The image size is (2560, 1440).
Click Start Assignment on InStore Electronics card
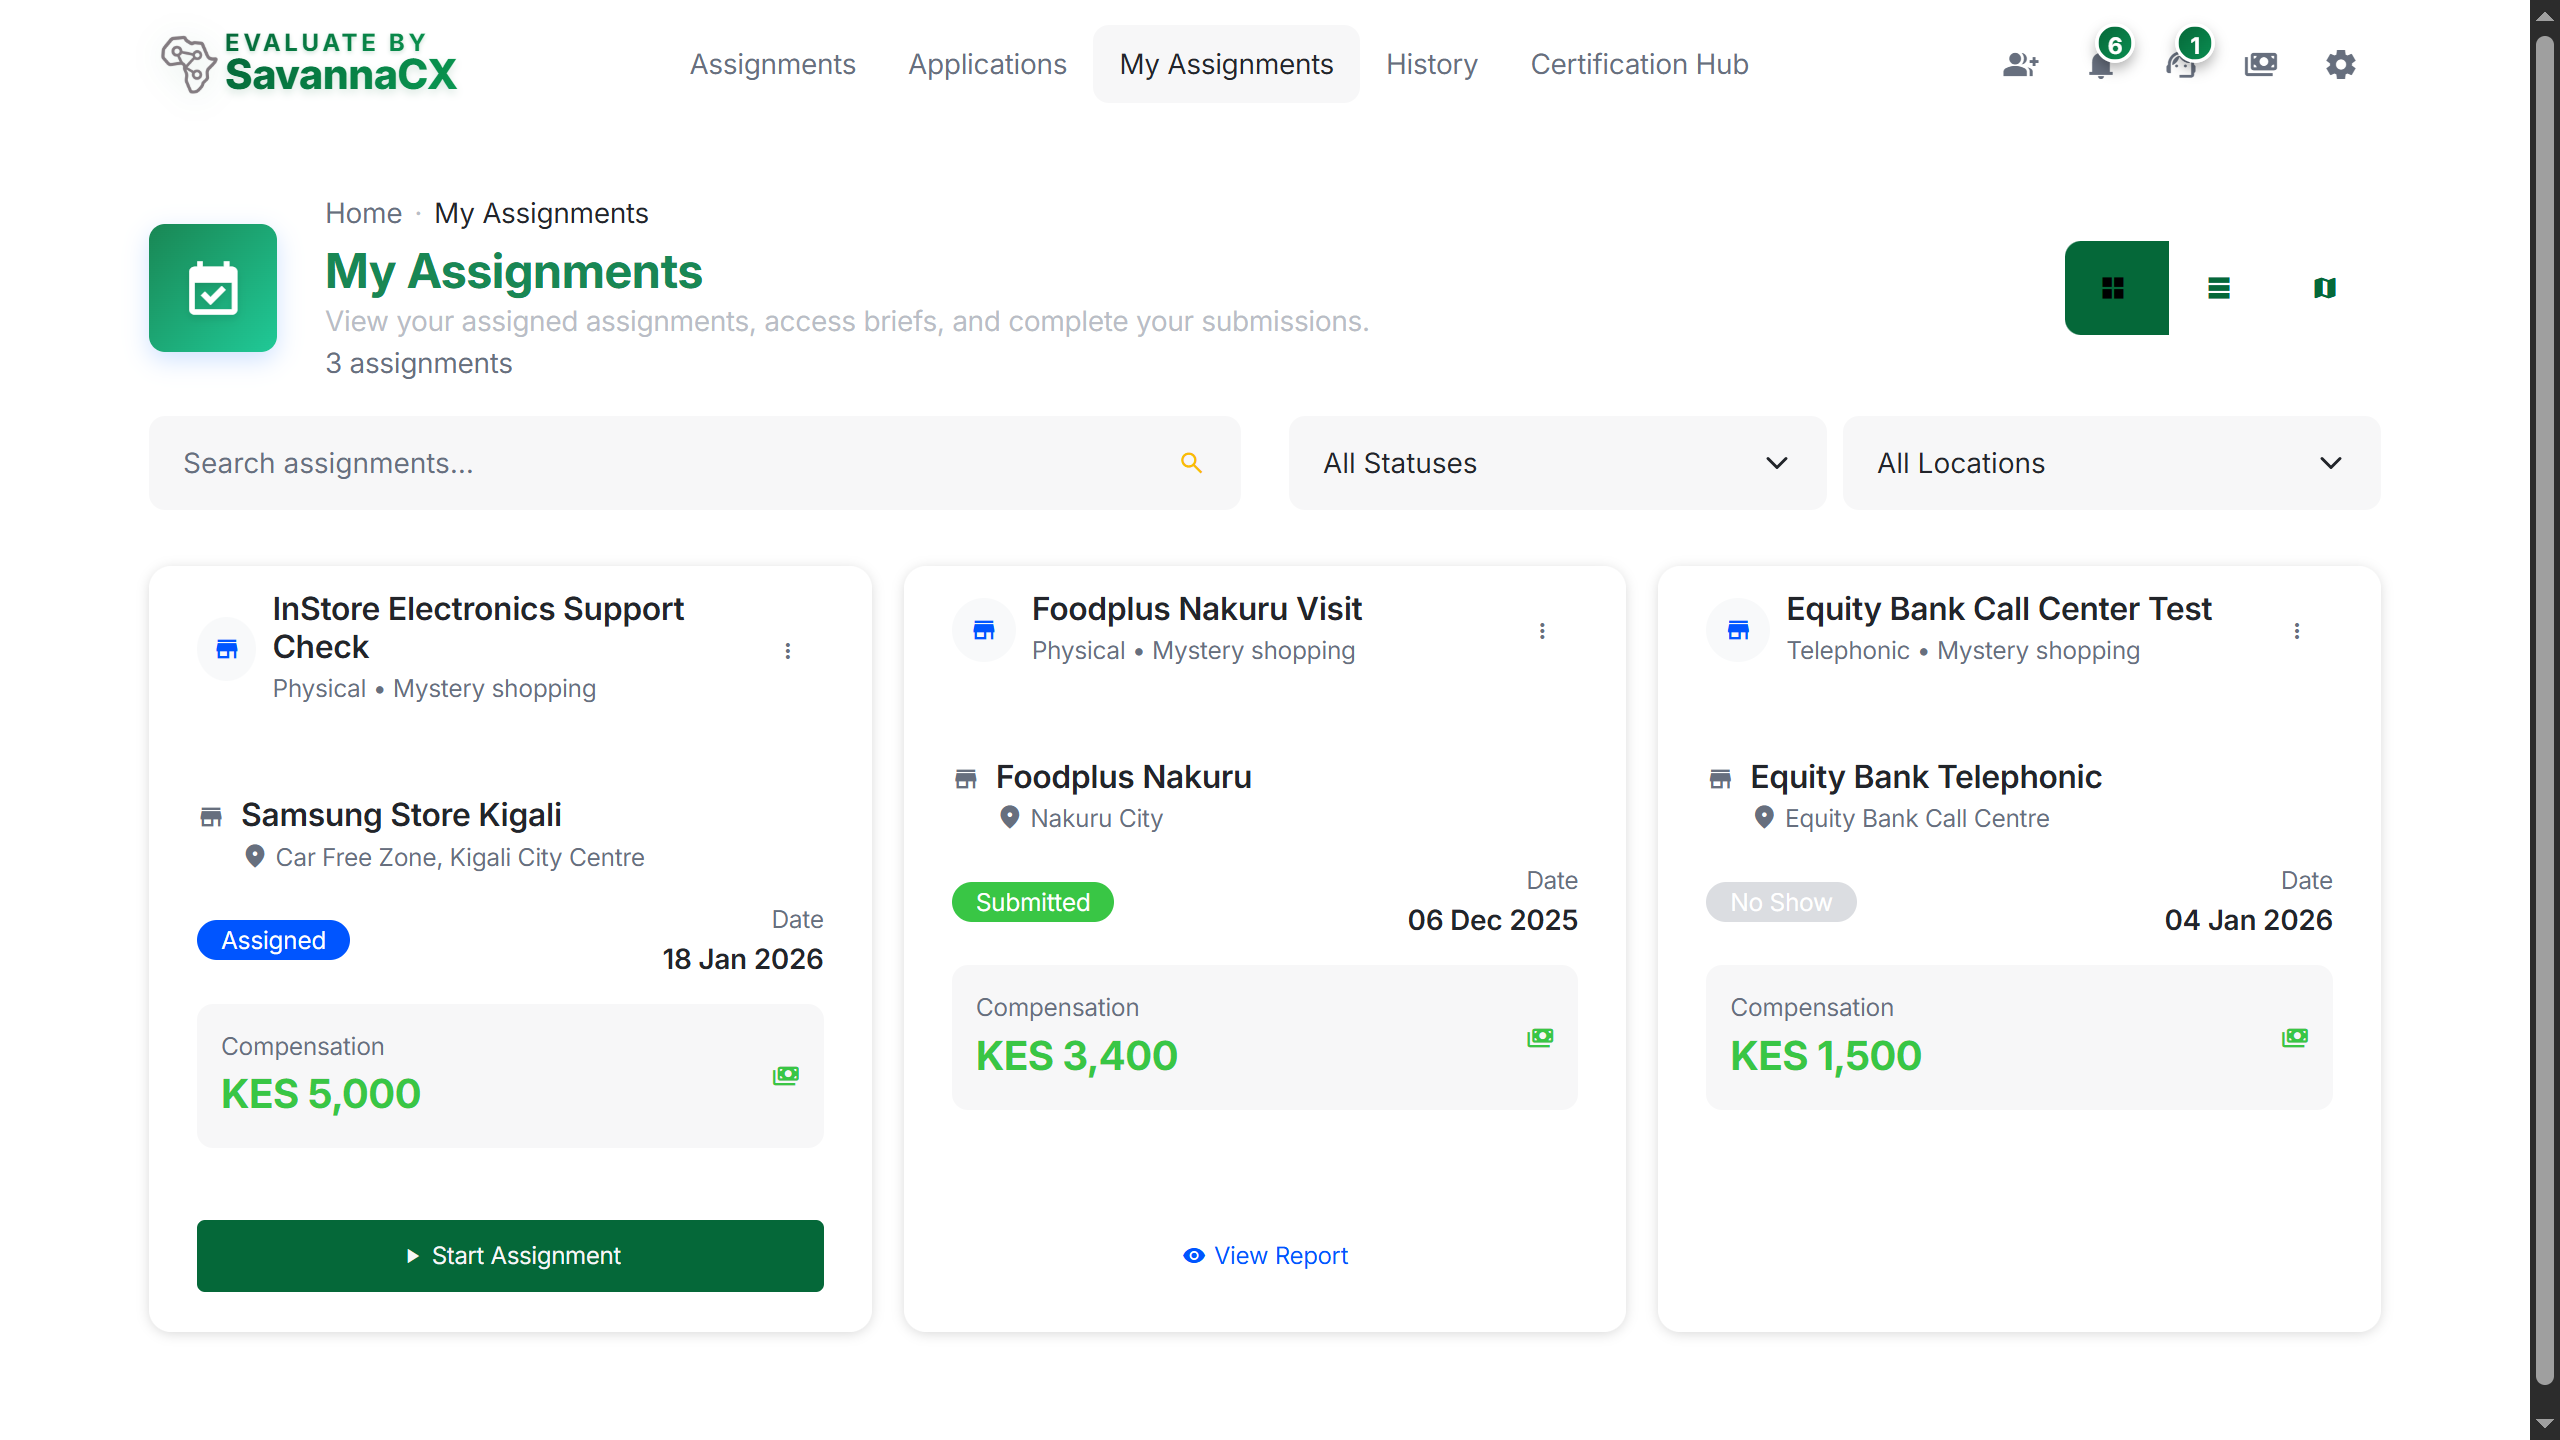click(510, 1255)
